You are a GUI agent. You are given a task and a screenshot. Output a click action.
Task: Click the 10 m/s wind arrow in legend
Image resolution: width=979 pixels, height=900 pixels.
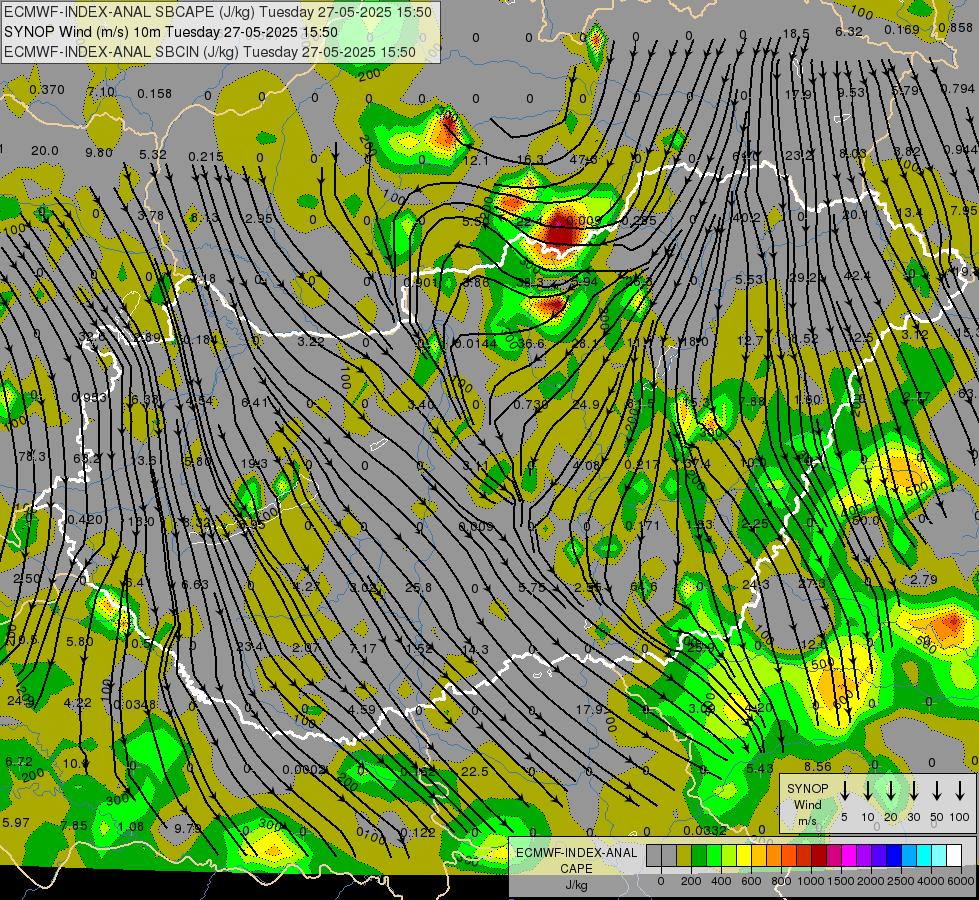(867, 791)
